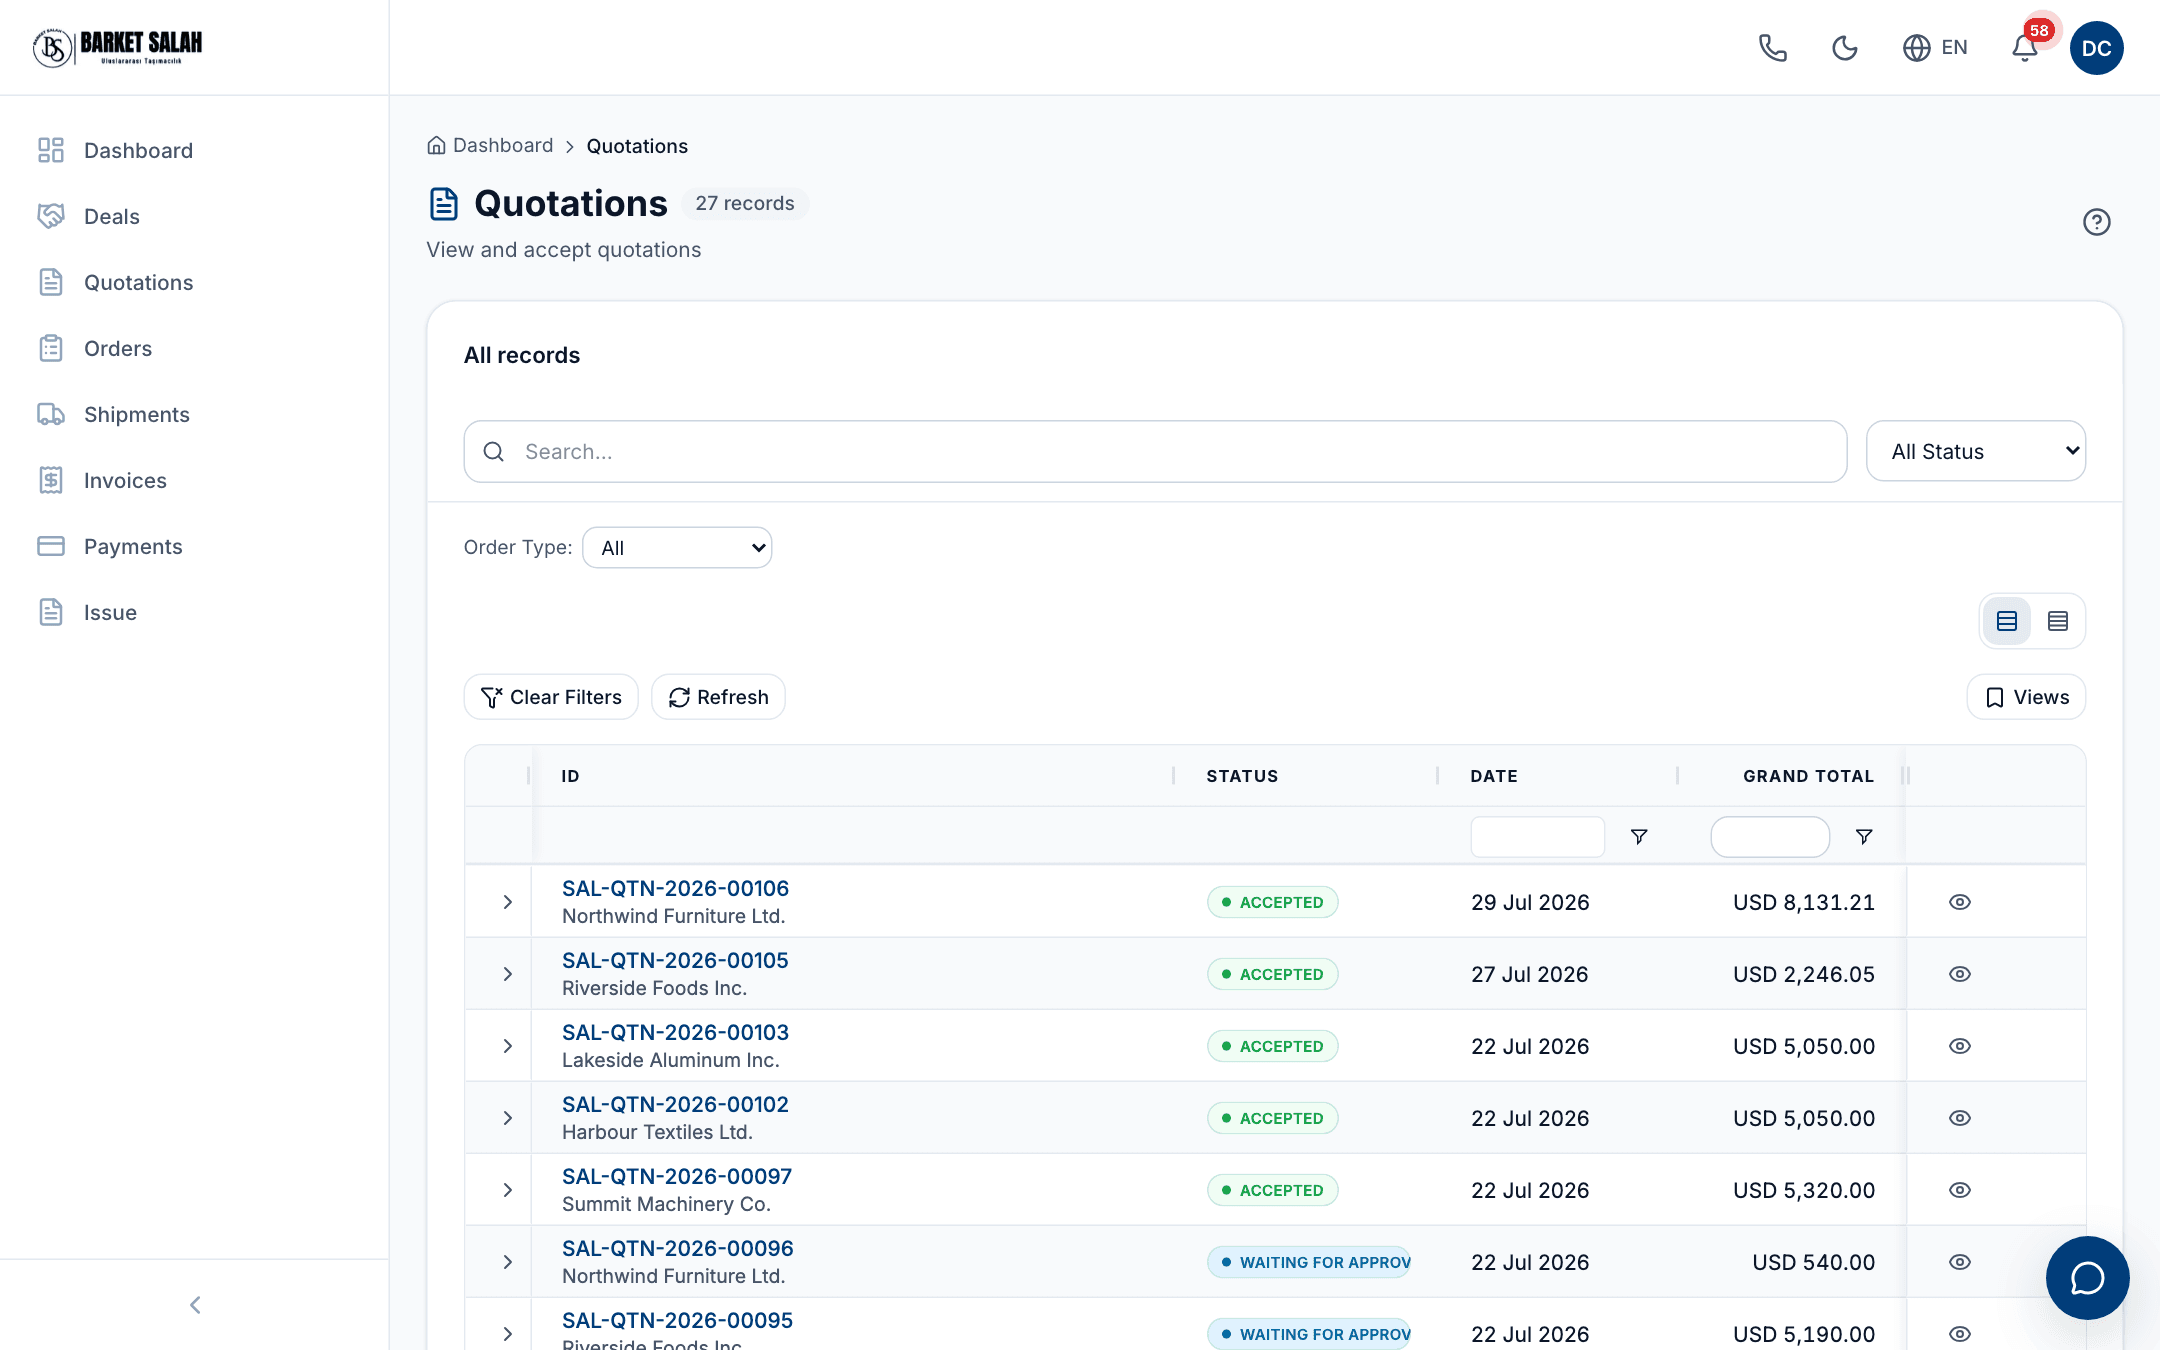Sort by the Grand Total column header

tap(1808, 776)
